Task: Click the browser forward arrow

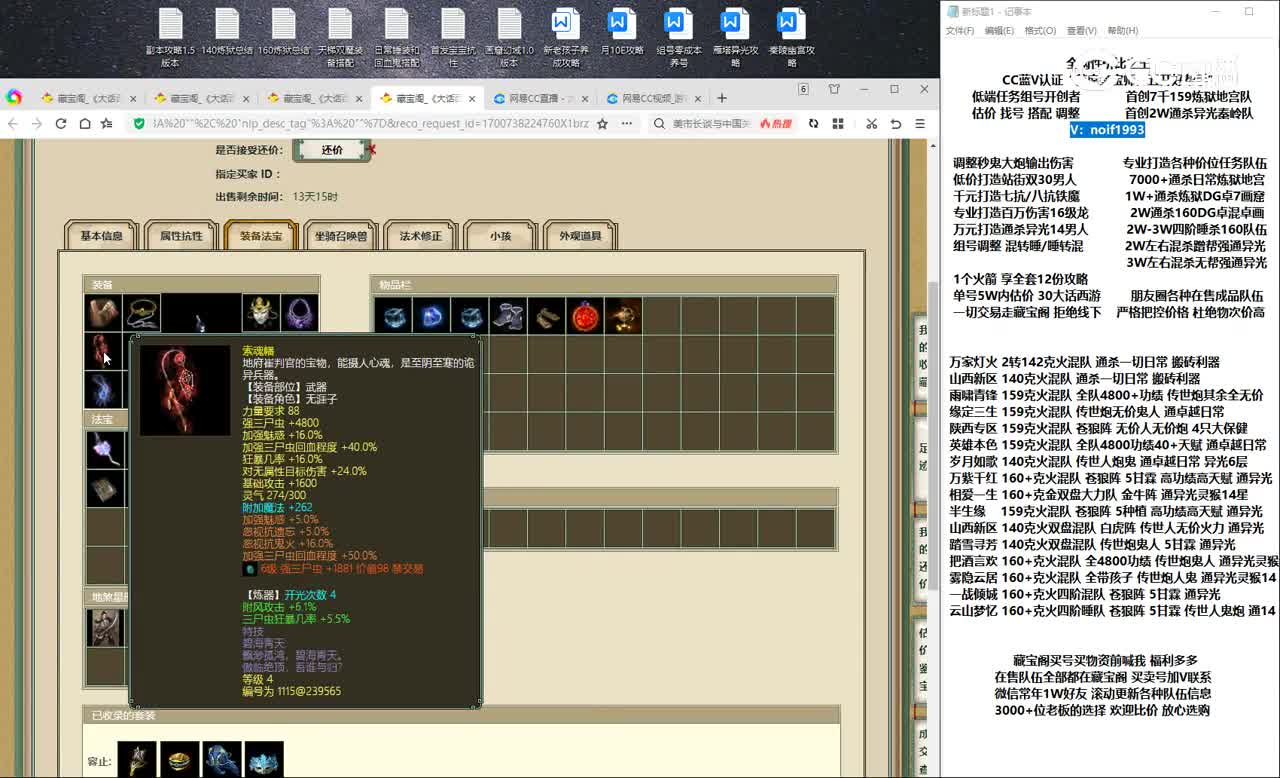Action: (37, 123)
